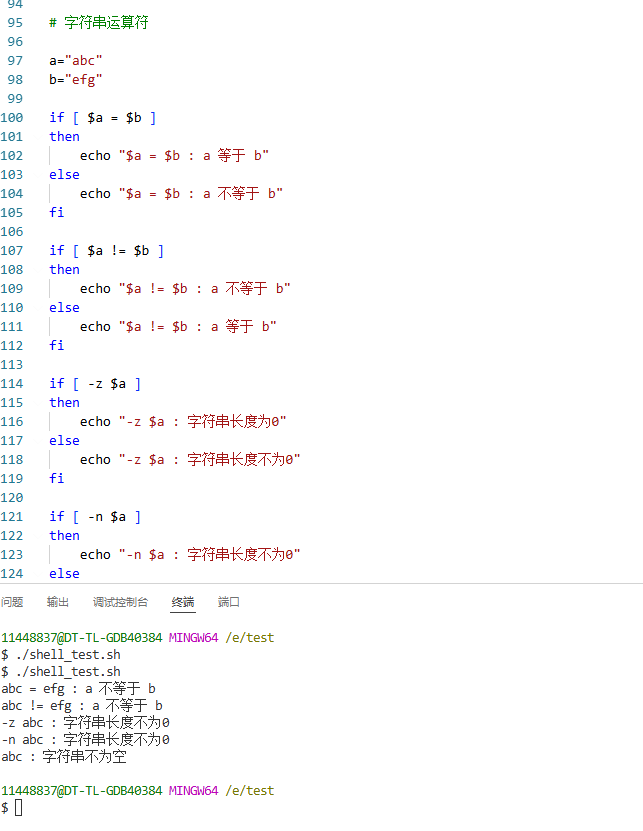This screenshot has height=831, width=643.
Task: Click the echo statement on line 111
Action: click(x=178, y=327)
